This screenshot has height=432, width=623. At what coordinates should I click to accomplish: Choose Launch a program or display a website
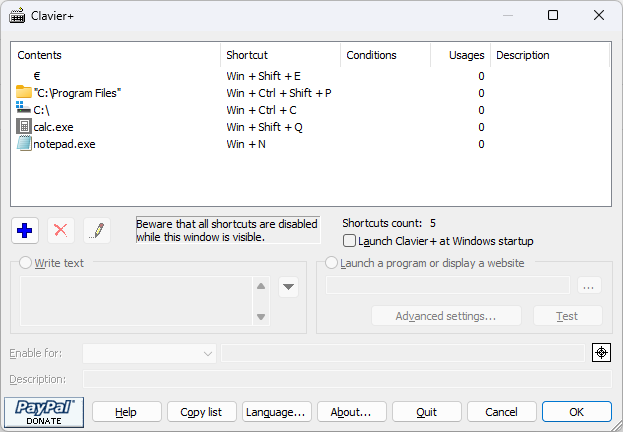(x=332, y=263)
